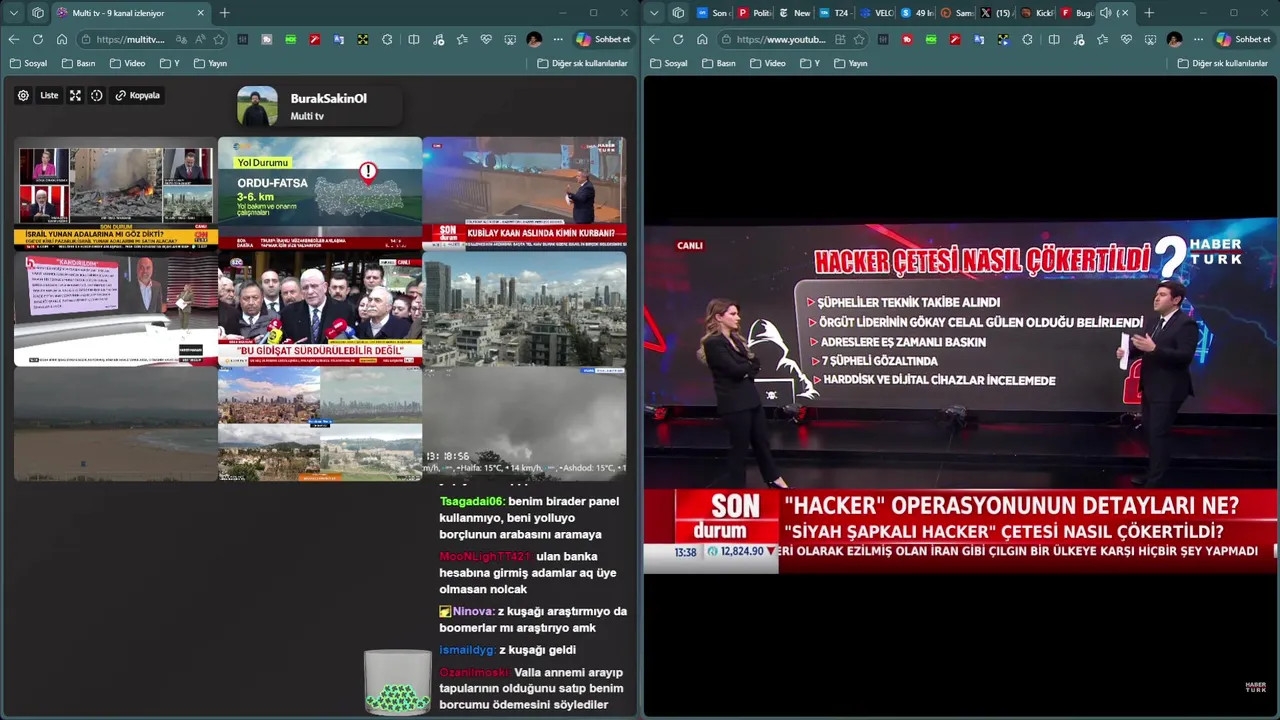Open Video bookmarks folder in YouTube window
Image resolution: width=1280 pixels, height=720 pixels.
click(x=767, y=63)
